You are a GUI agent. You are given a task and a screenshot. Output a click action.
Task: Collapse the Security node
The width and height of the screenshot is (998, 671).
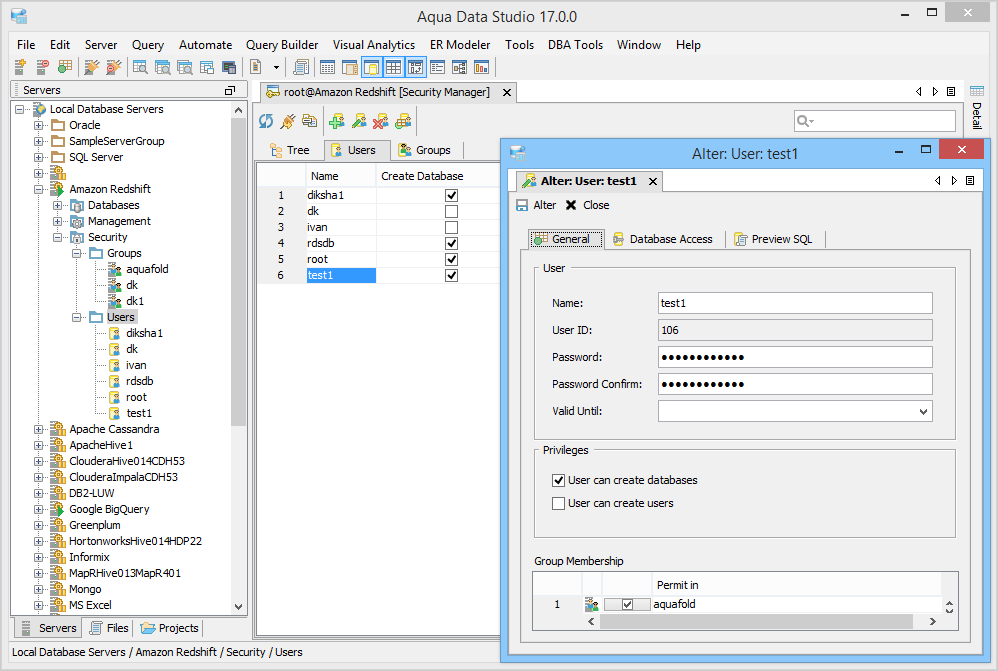point(58,237)
